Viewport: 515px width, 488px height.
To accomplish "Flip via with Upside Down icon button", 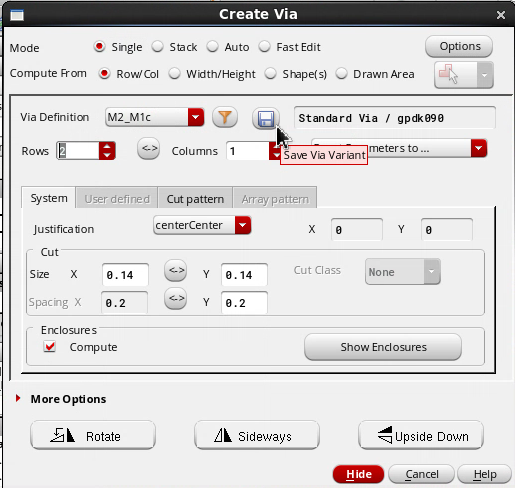I will coord(421,436).
